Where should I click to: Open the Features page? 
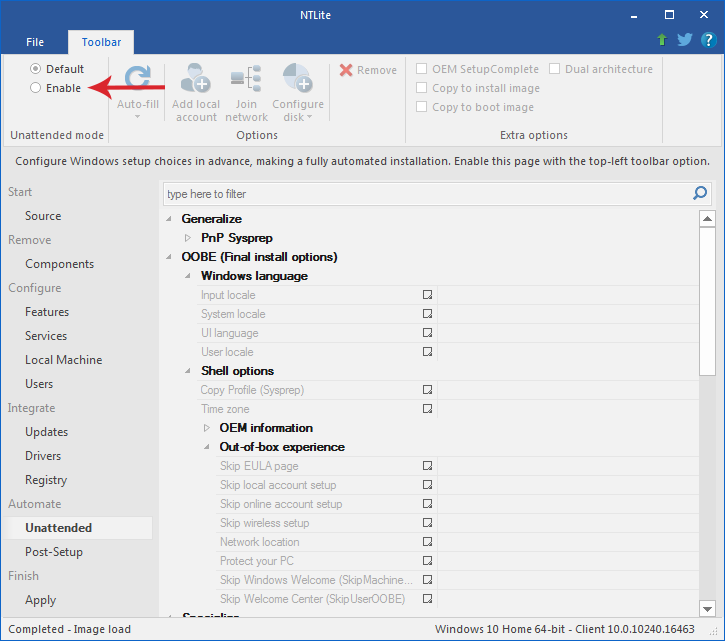pos(47,312)
